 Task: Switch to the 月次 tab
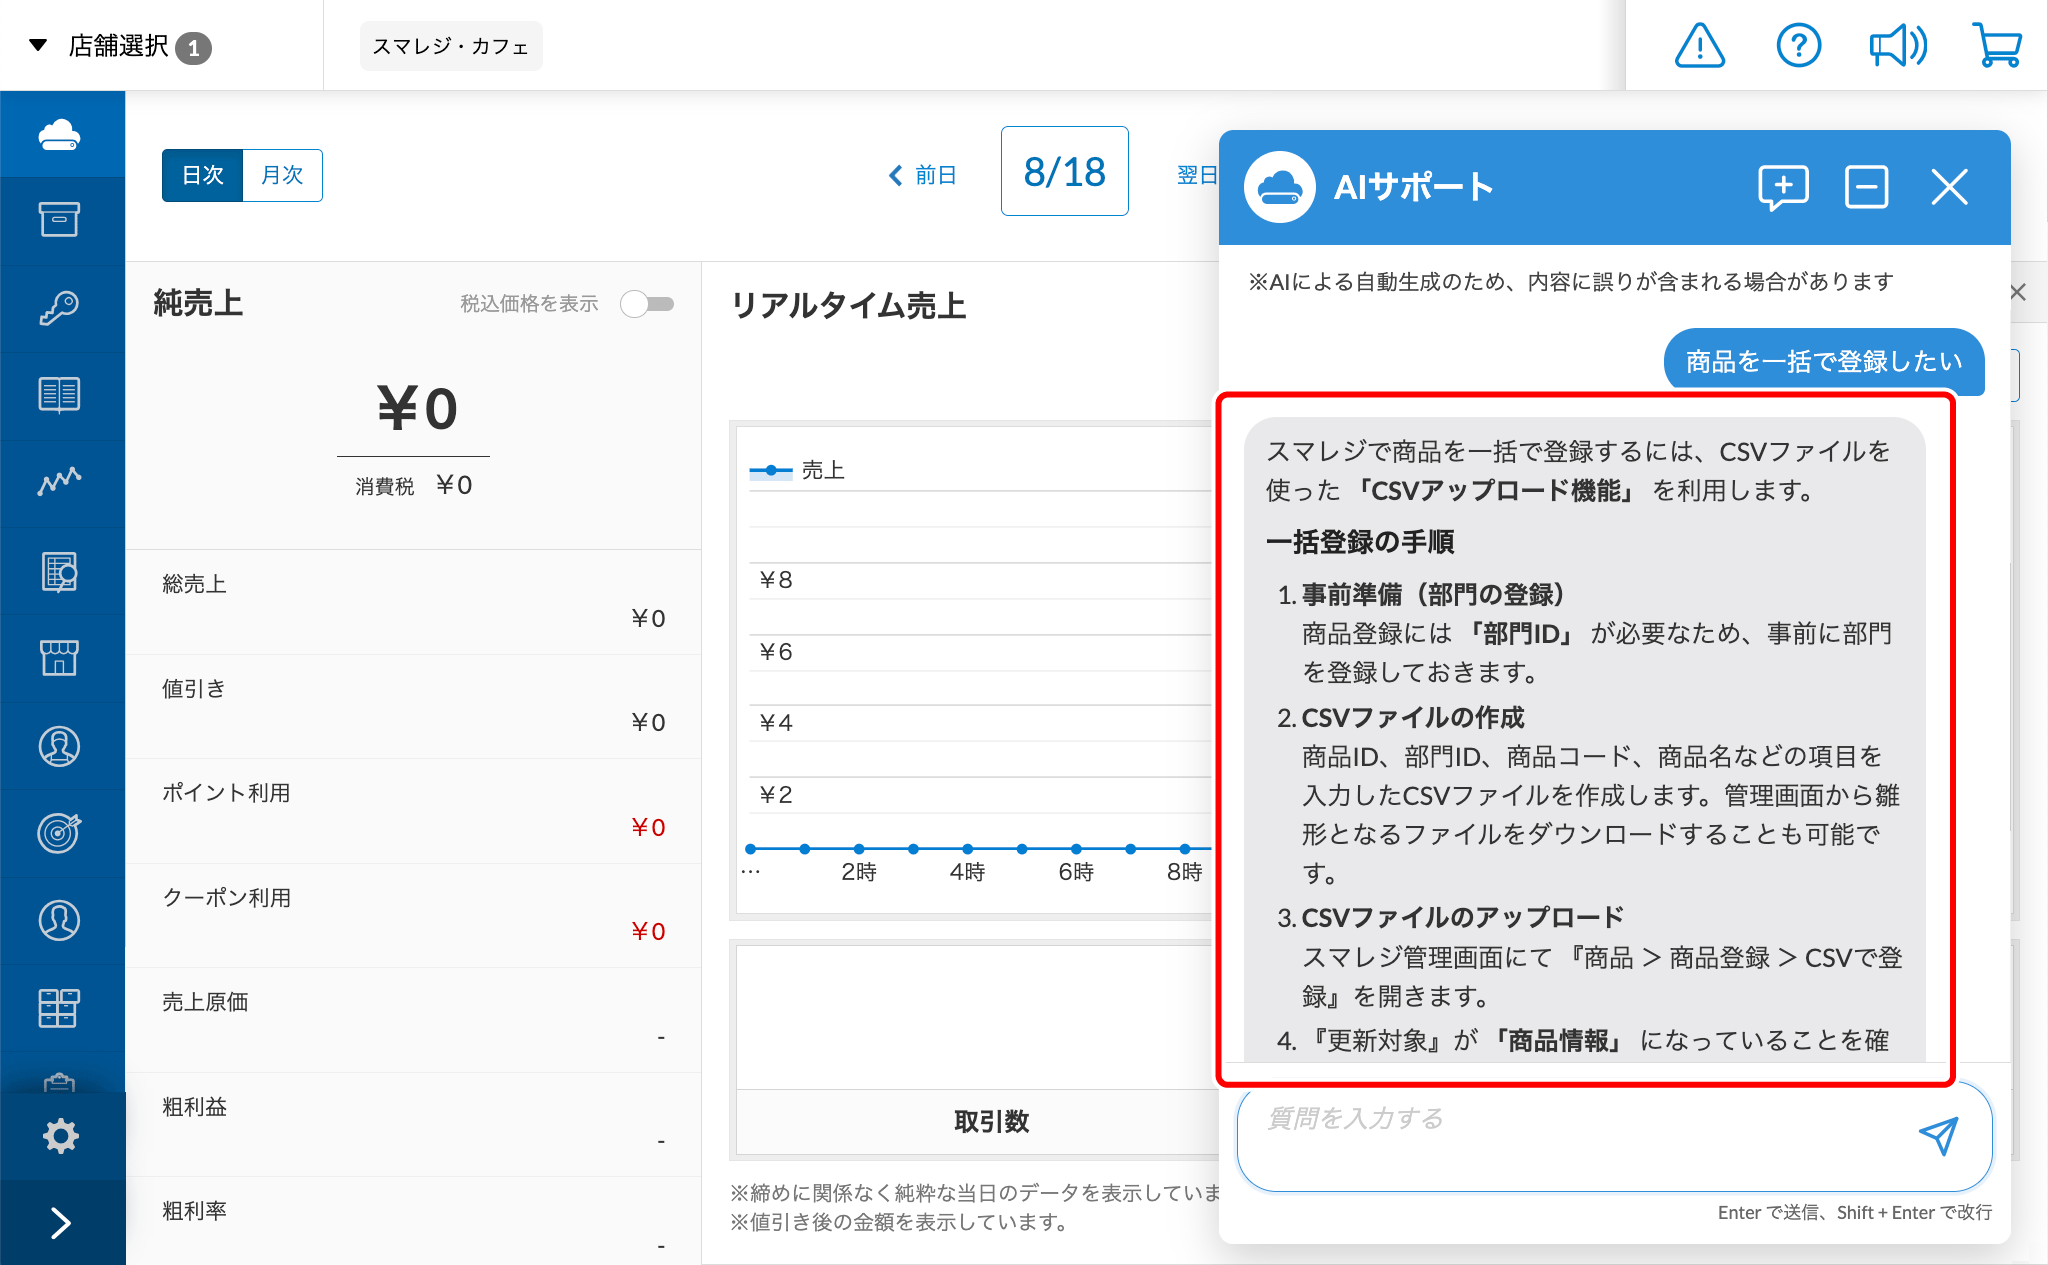(x=283, y=175)
